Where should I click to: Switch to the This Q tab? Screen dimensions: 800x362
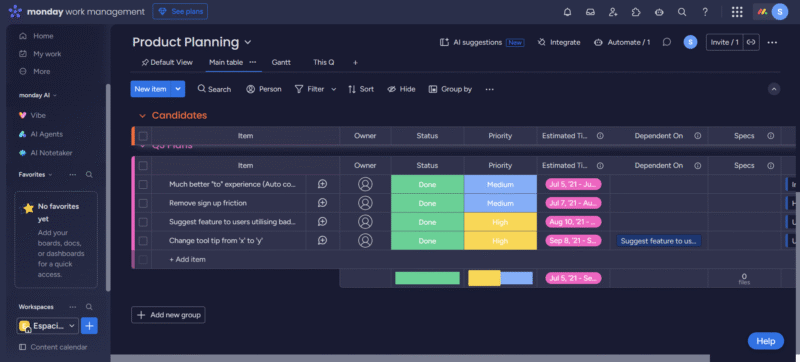click(x=323, y=62)
